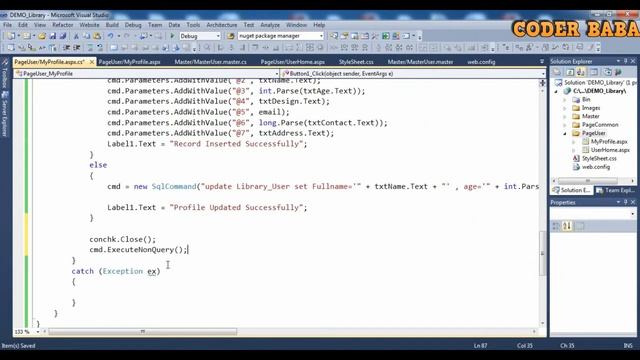
Task: Open the Architecture menu
Action: tap(222, 25)
